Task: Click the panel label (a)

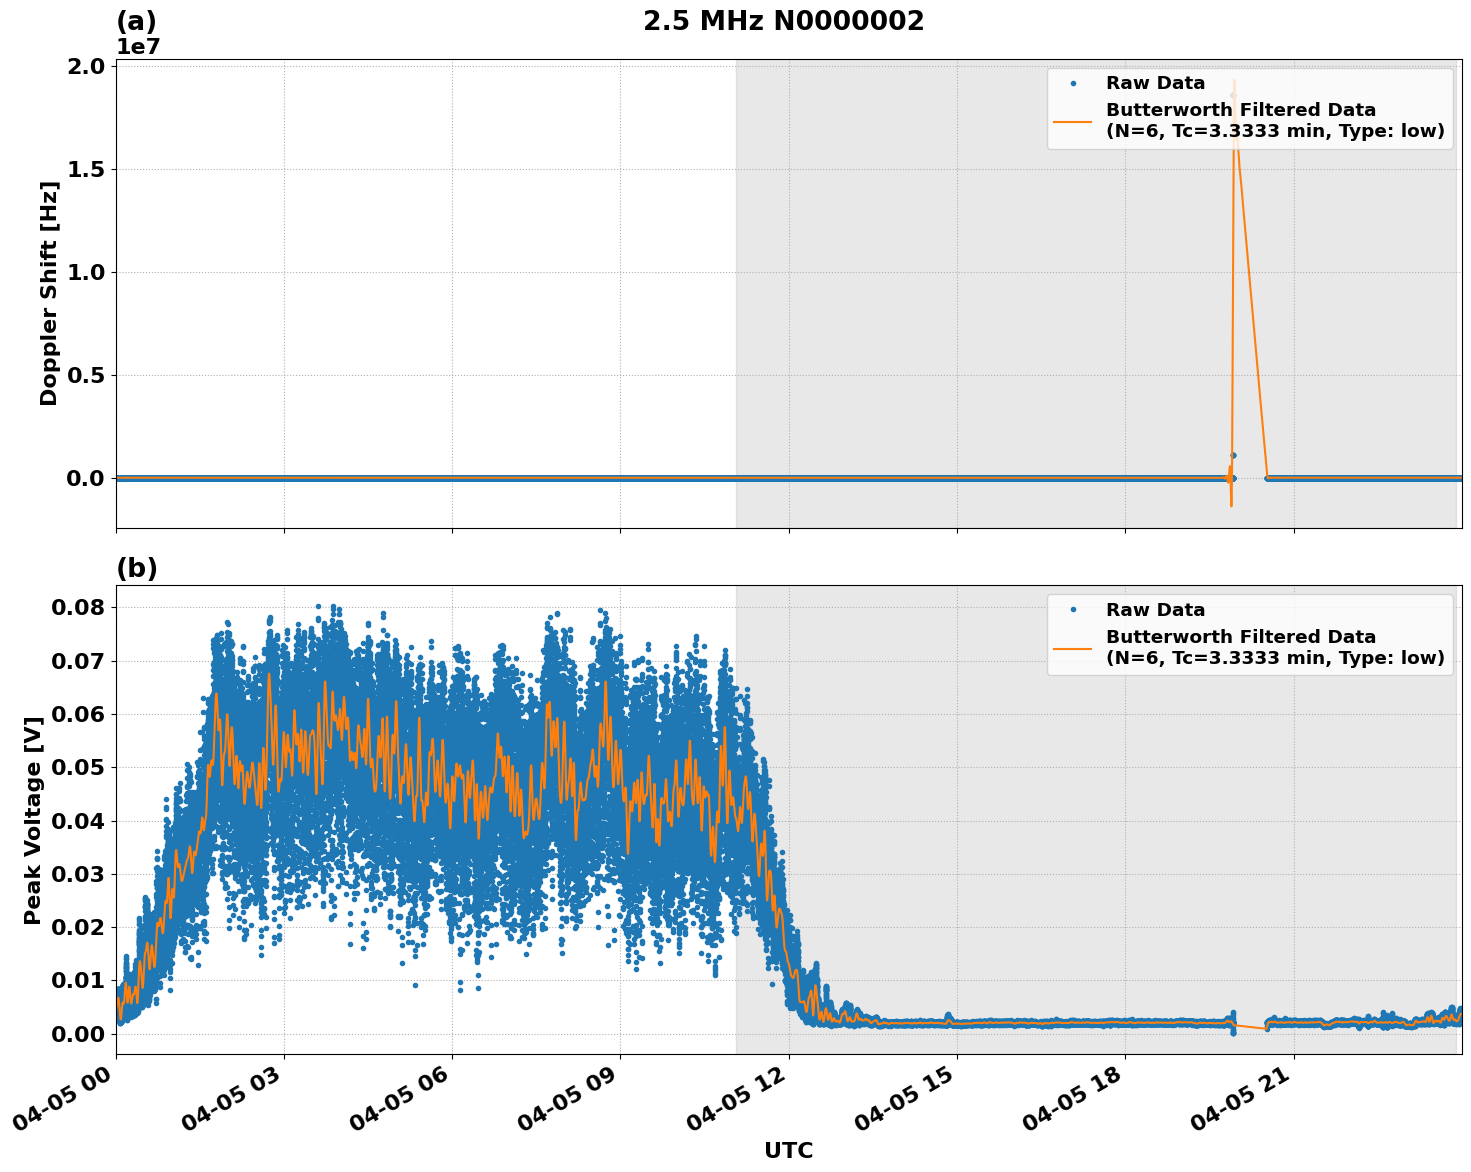Action: [136, 21]
